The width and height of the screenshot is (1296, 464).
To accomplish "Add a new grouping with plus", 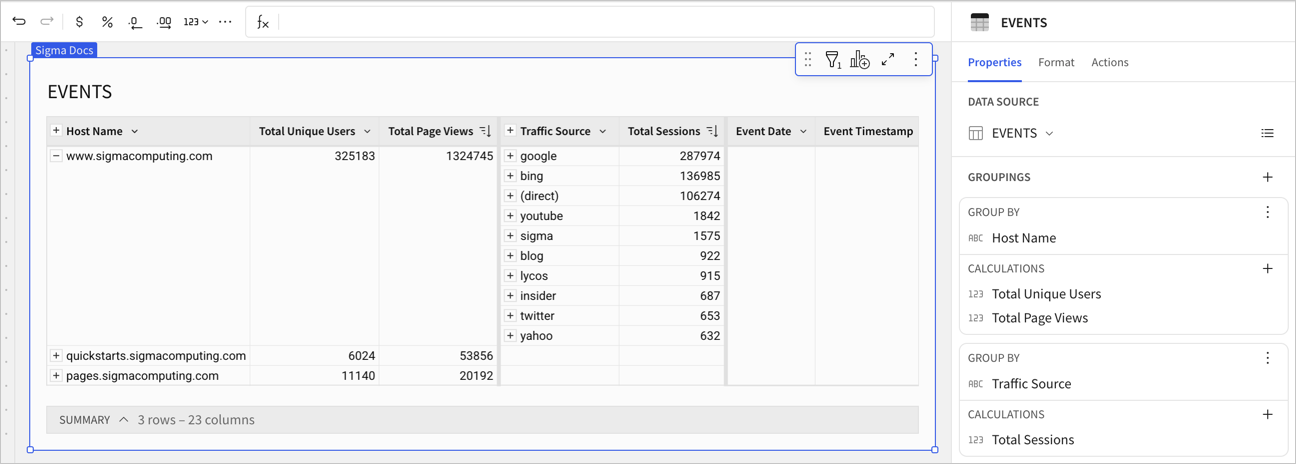I will coord(1268,177).
